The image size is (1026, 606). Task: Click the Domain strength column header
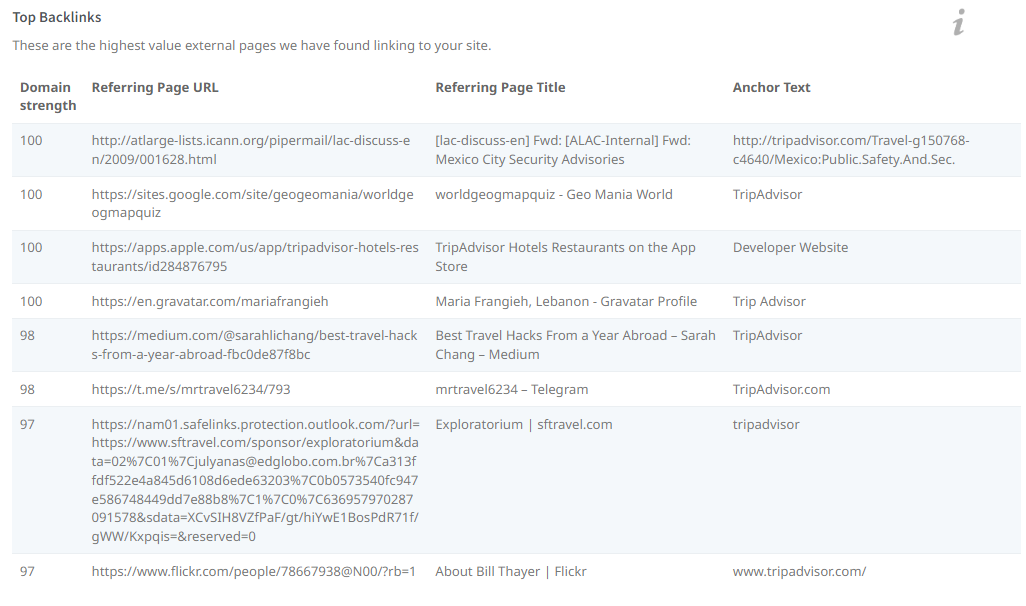(x=48, y=96)
